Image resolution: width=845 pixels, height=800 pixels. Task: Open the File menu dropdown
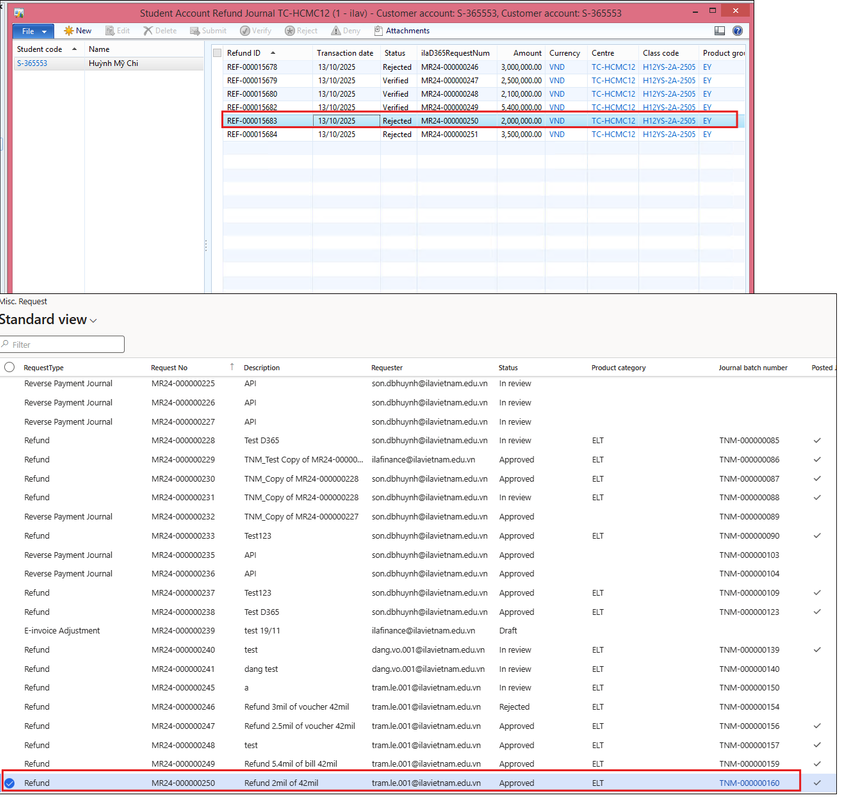33,31
